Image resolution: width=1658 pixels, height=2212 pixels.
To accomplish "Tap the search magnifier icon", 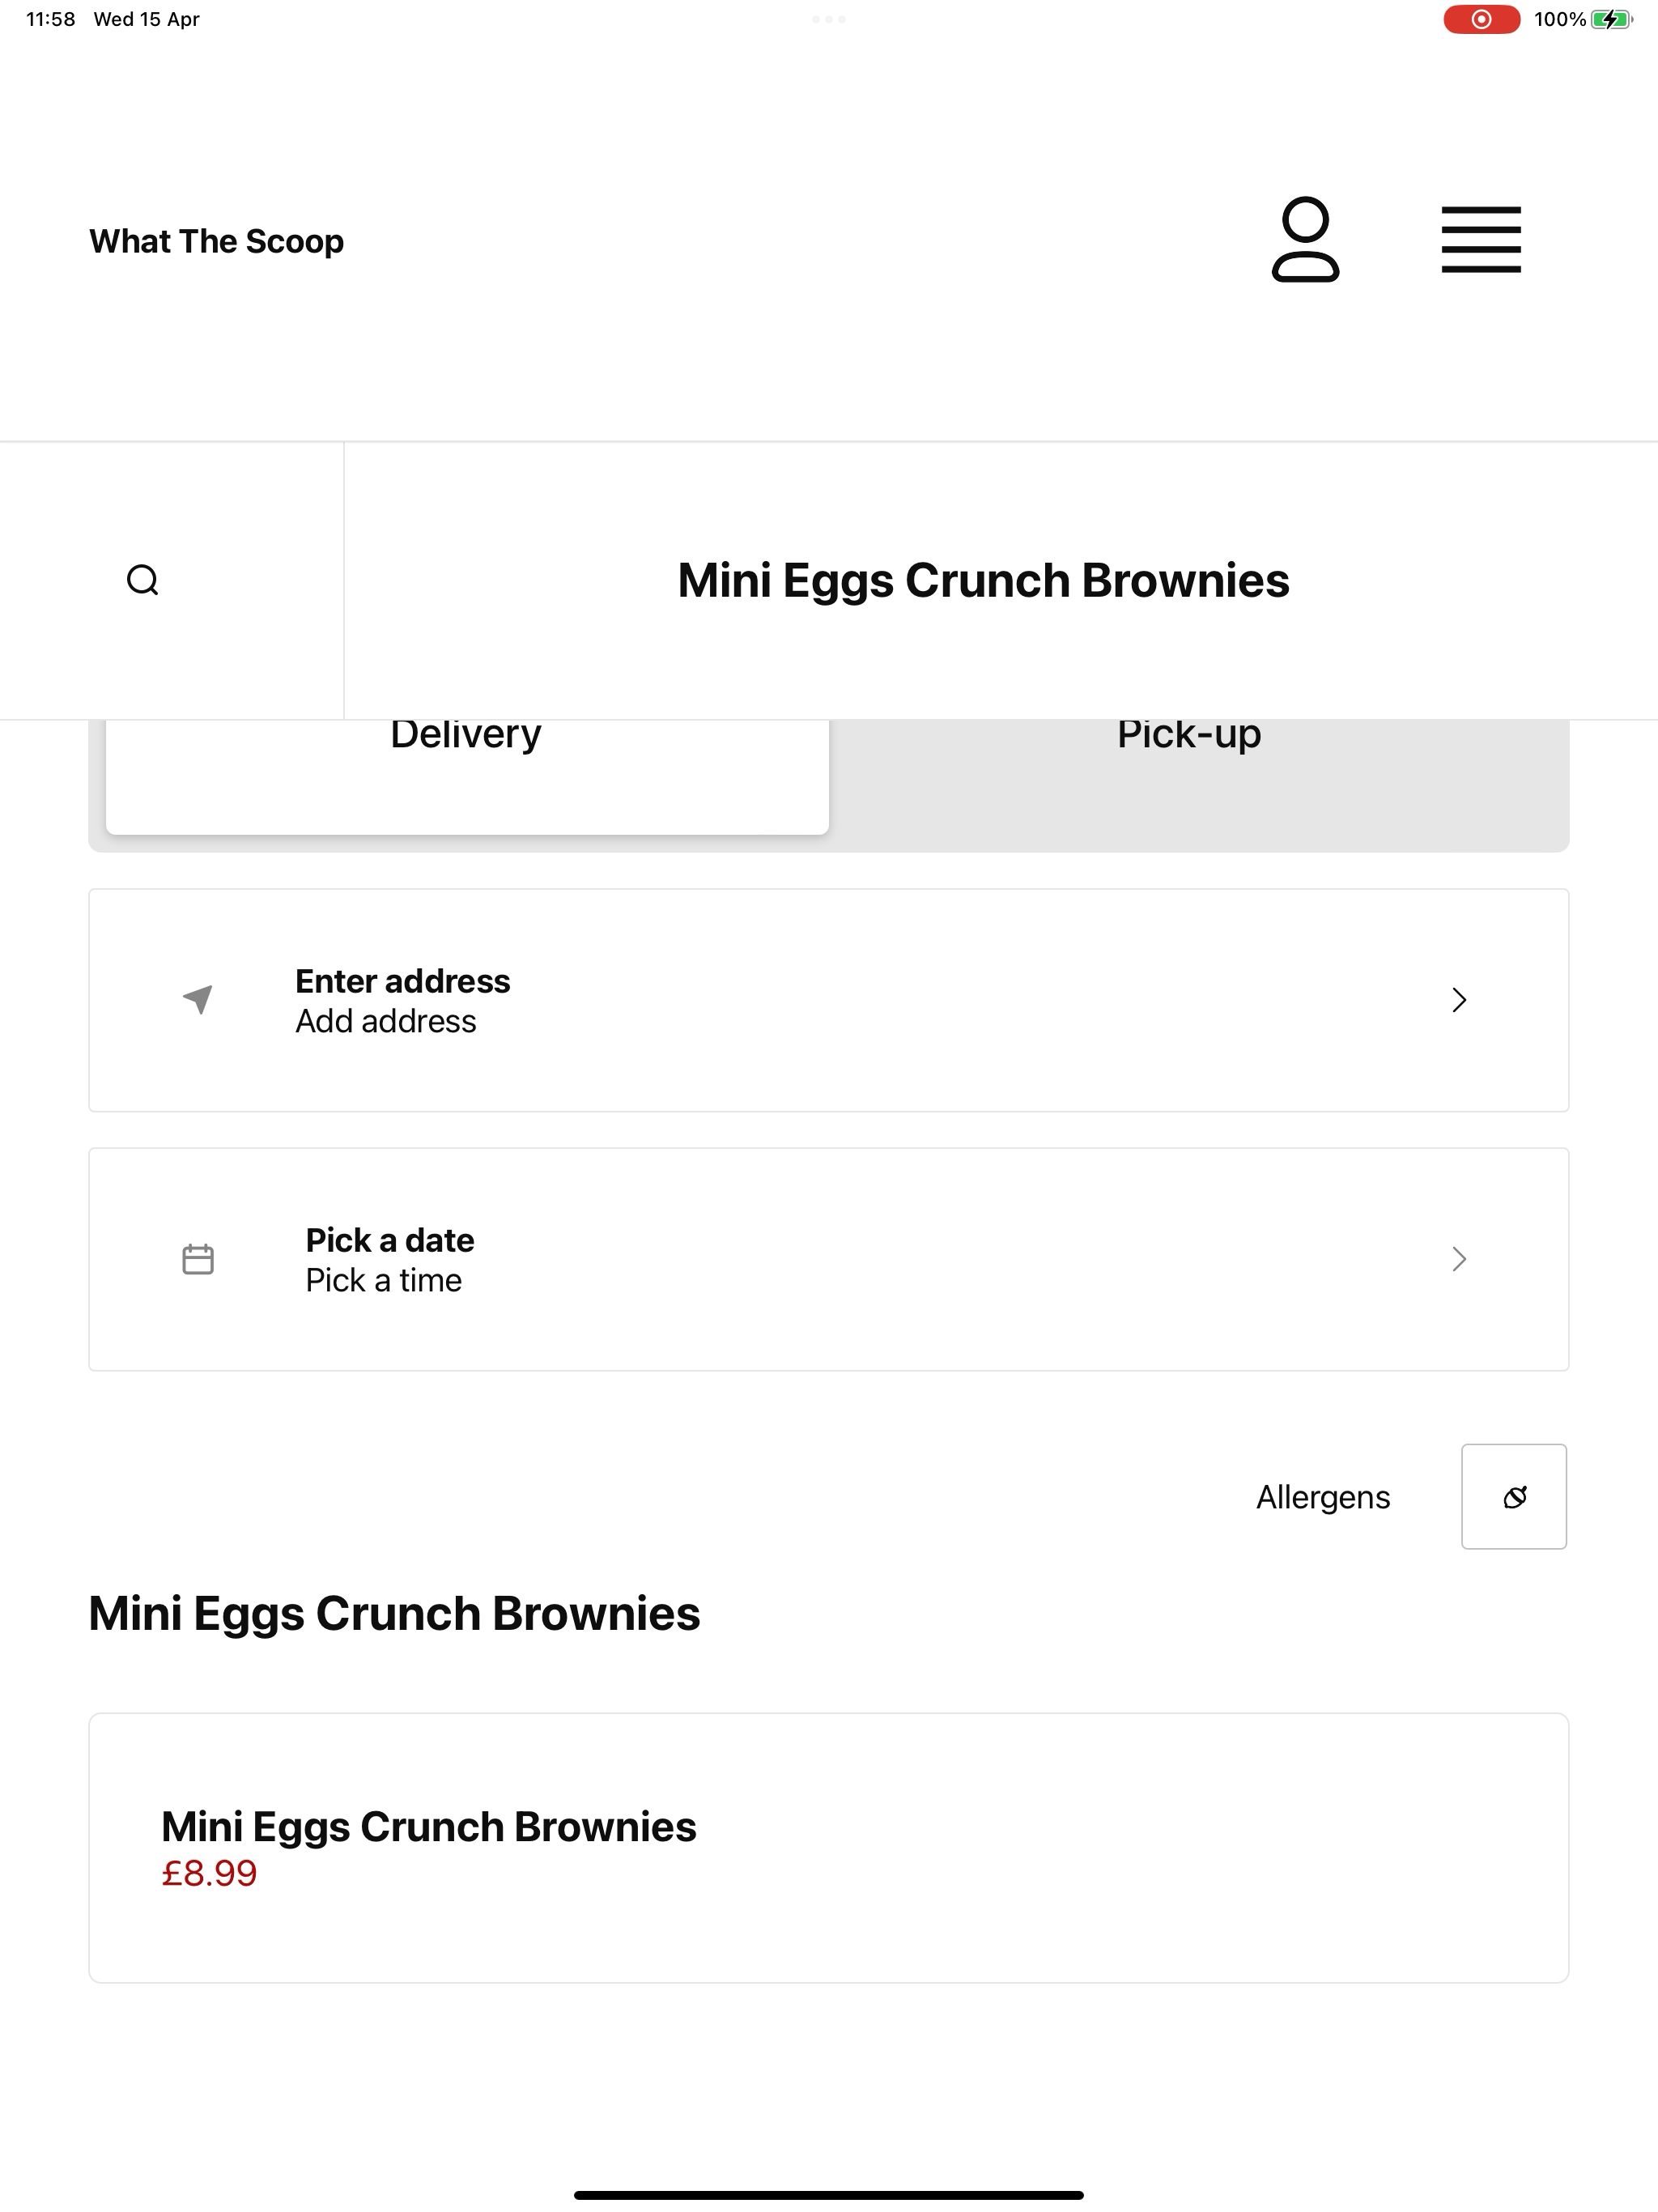I will point(143,580).
